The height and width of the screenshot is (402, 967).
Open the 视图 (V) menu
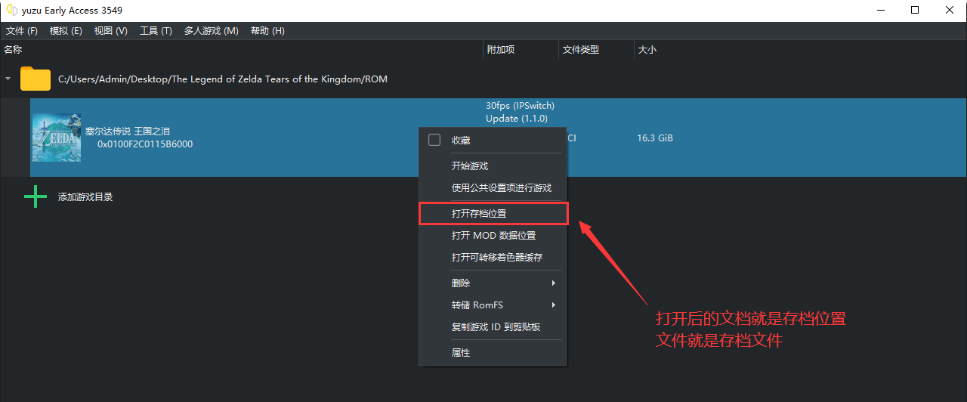(x=111, y=31)
